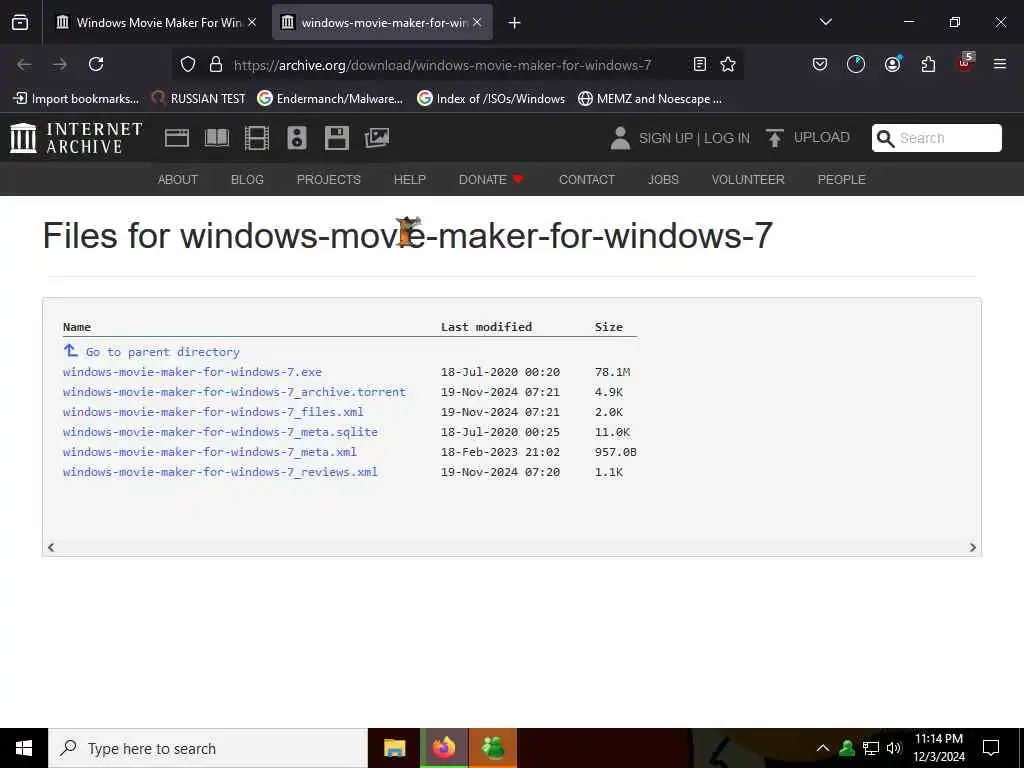The image size is (1024, 768).
Task: Open VOLUNTEER menu item
Action: (748, 180)
